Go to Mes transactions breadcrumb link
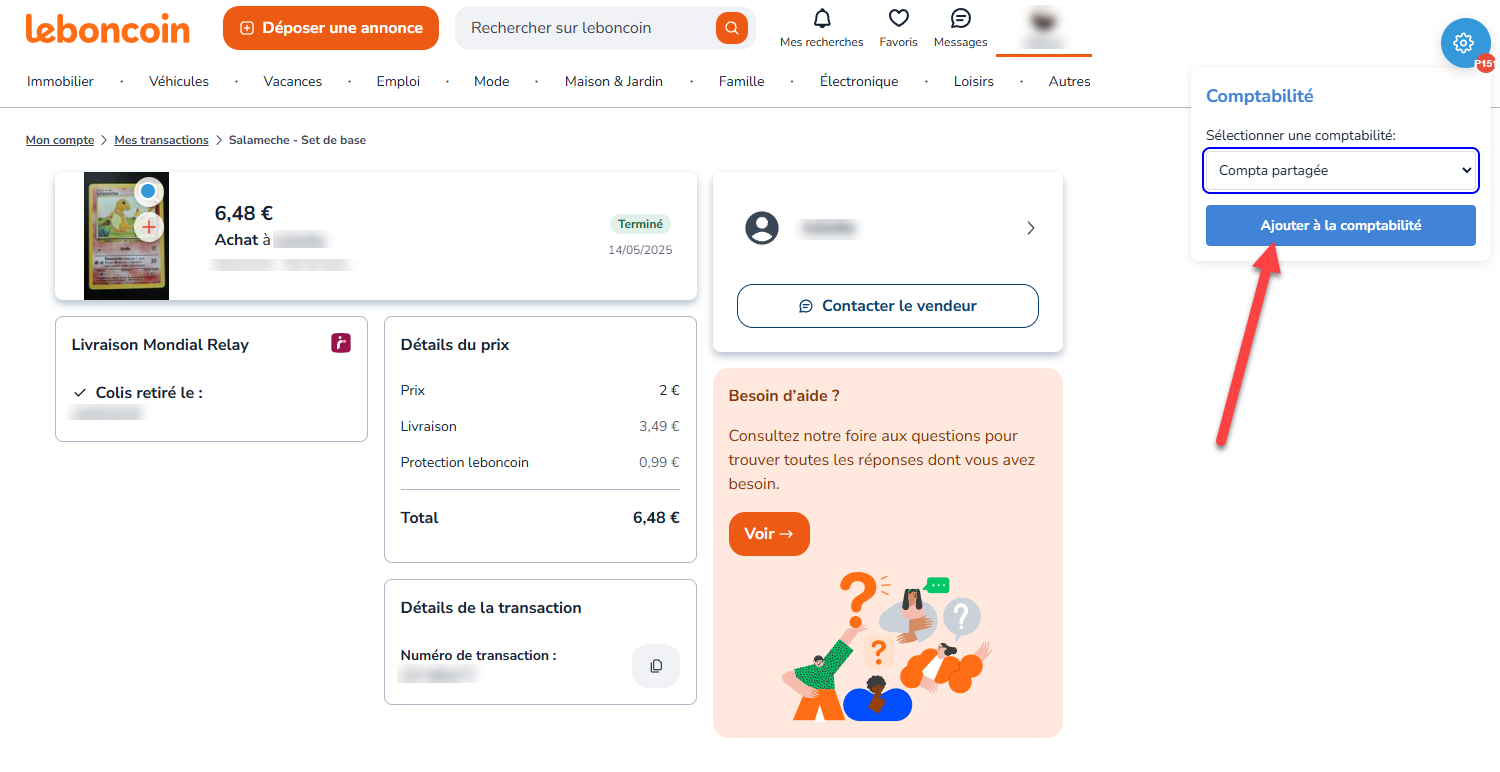 tap(161, 140)
